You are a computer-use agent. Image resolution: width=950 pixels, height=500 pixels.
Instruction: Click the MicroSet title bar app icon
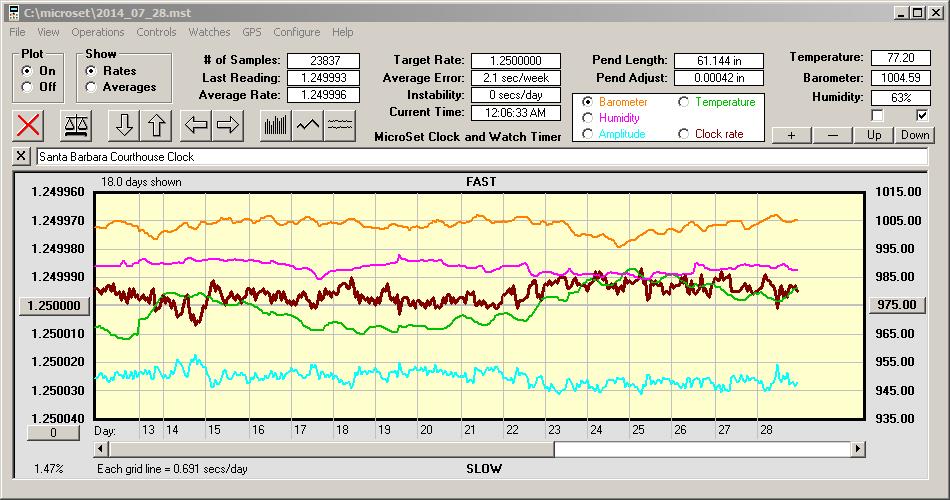13,12
